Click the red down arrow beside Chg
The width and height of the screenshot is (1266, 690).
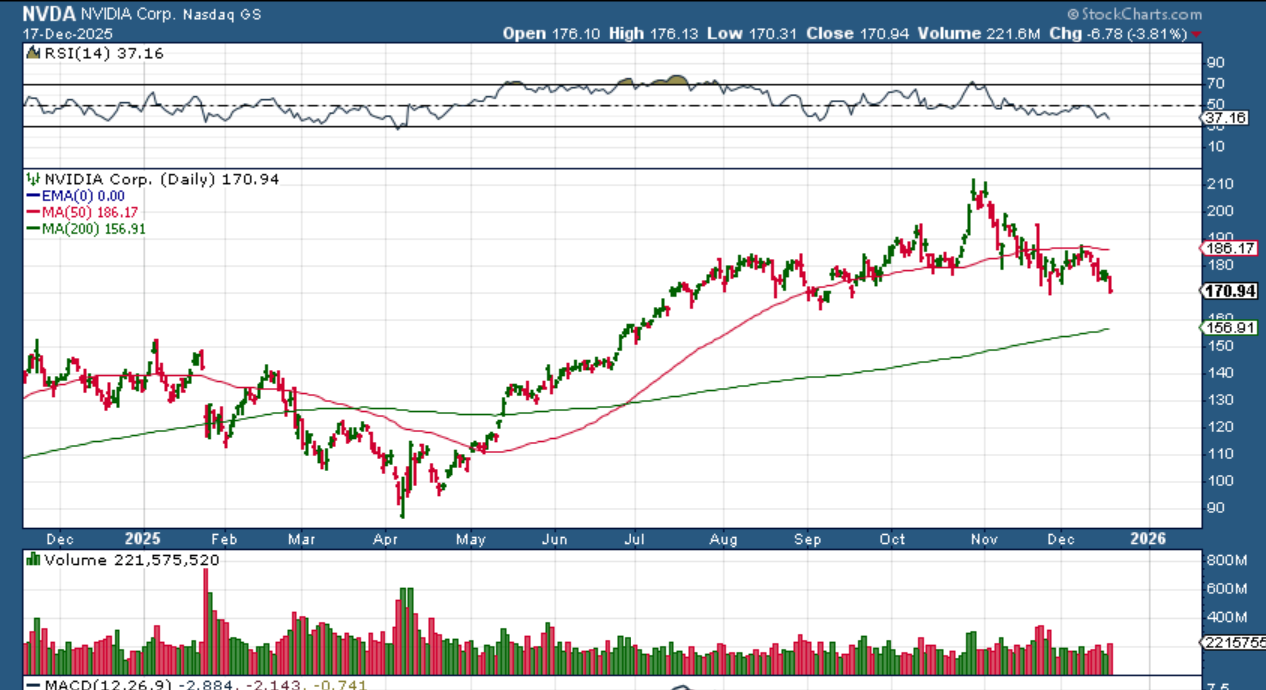(x=1197, y=34)
